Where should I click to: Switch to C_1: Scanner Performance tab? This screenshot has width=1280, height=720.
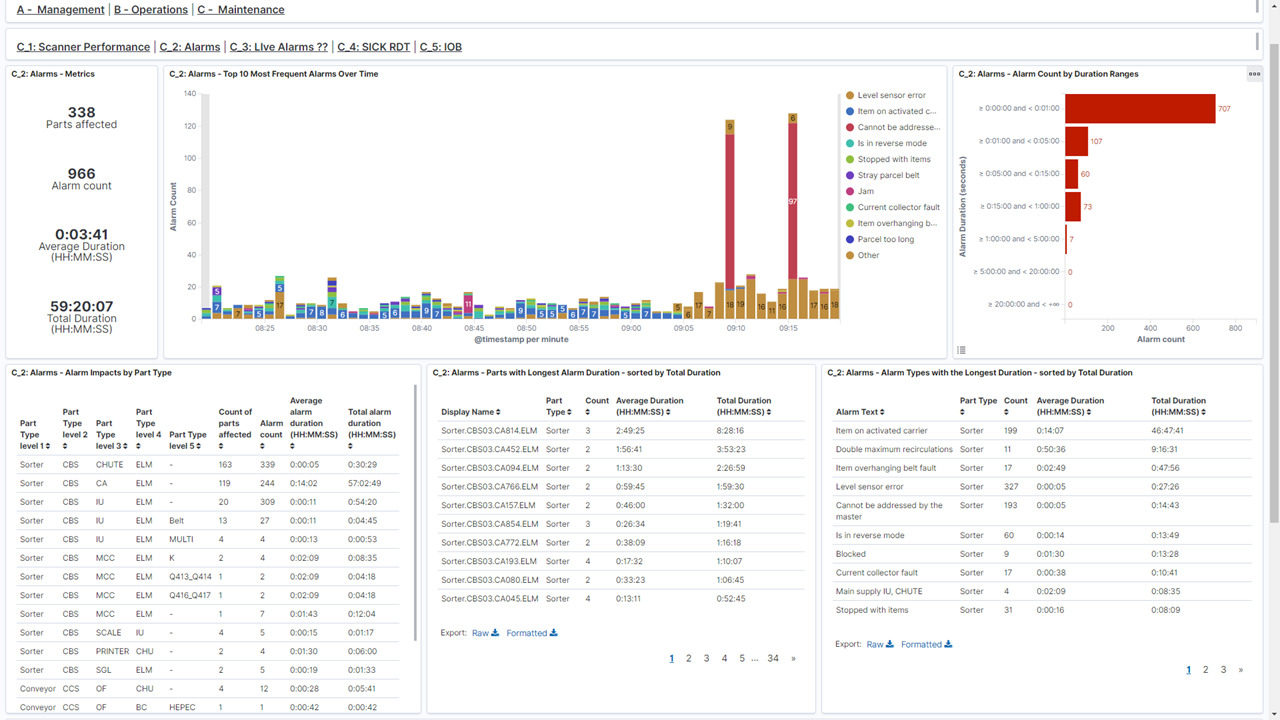[x=83, y=47]
